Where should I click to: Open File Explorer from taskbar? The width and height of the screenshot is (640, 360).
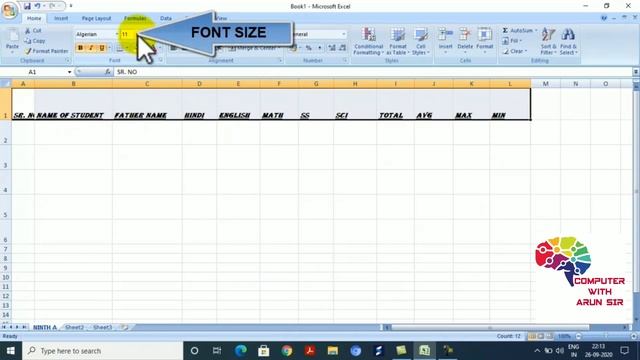pos(333,351)
